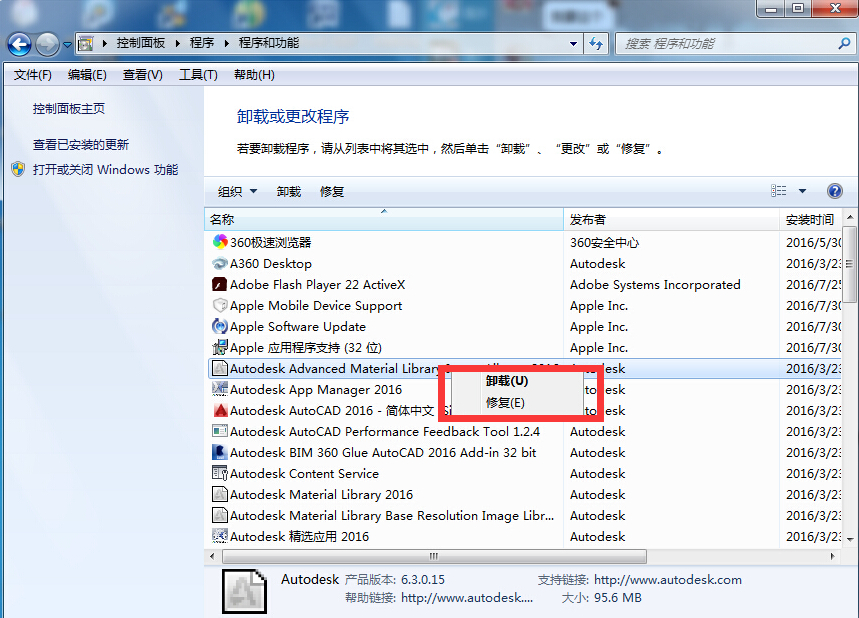Click the vertical scrollbar up arrow
This screenshot has width=859, height=618.
coord(850,217)
